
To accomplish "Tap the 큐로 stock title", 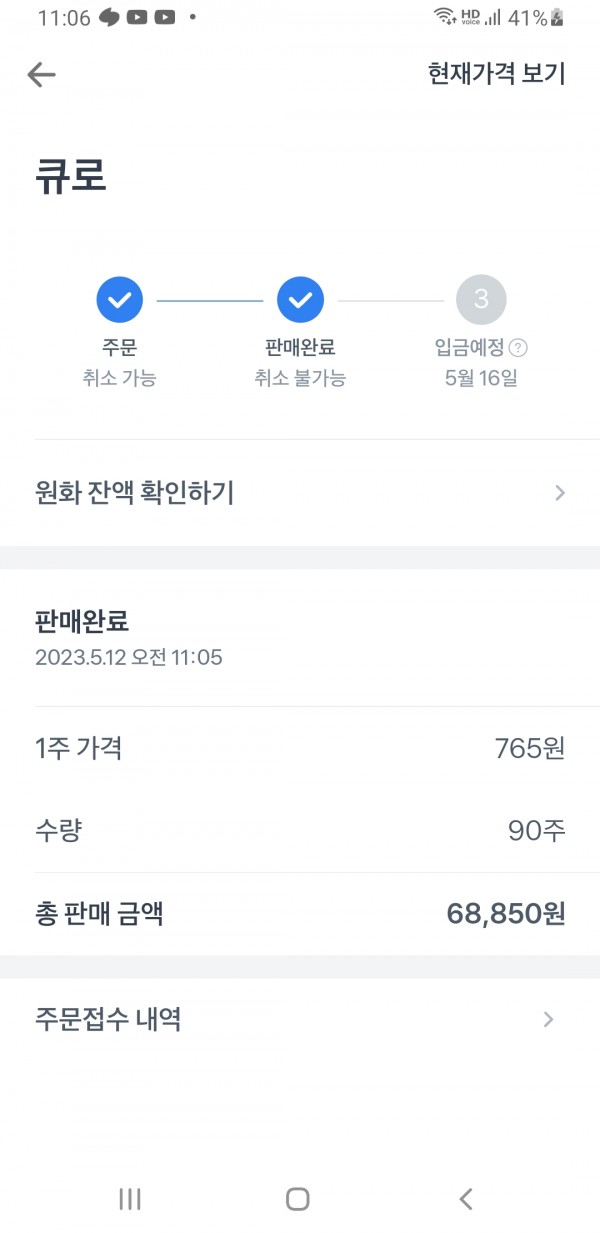I will pos(71,176).
